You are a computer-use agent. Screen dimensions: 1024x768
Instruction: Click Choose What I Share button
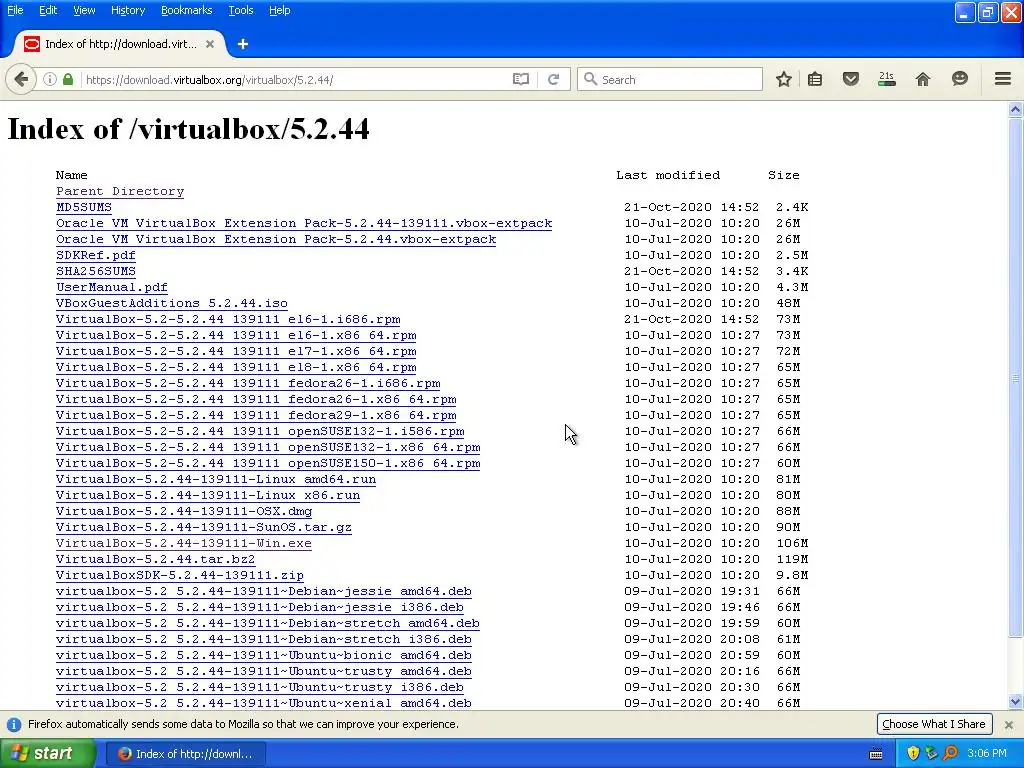point(934,724)
